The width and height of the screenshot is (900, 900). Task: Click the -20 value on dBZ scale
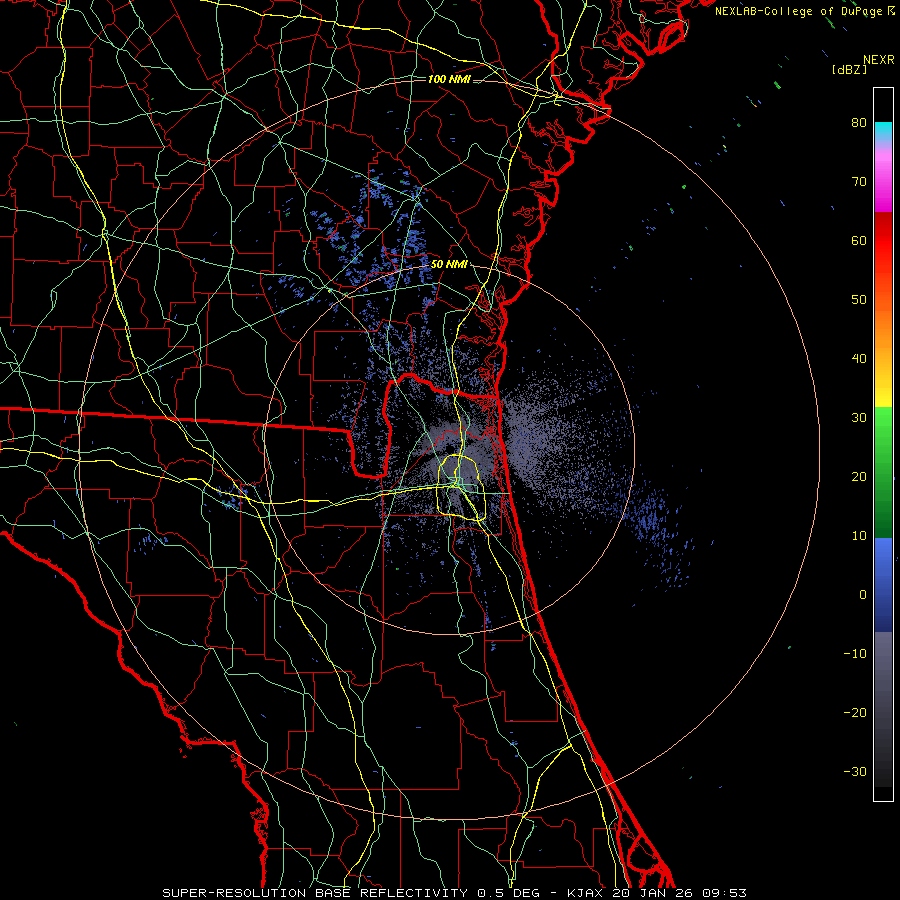pos(855,713)
